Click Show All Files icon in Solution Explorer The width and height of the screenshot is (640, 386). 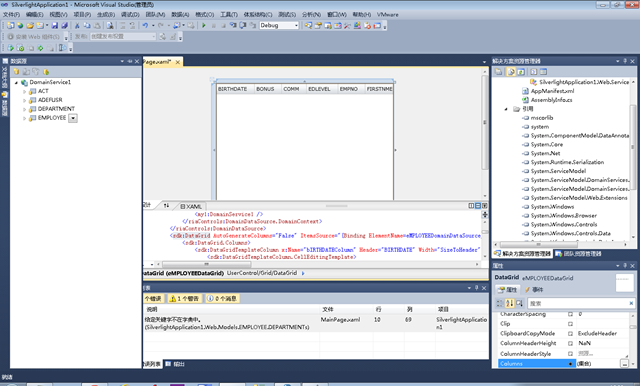coord(511,72)
